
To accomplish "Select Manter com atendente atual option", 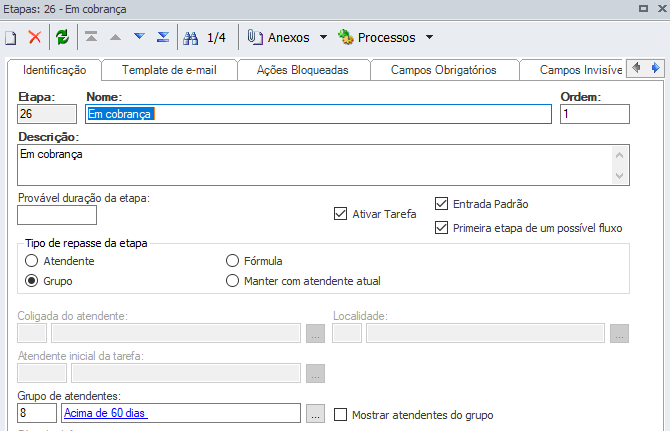I will pyautogui.click(x=232, y=281).
